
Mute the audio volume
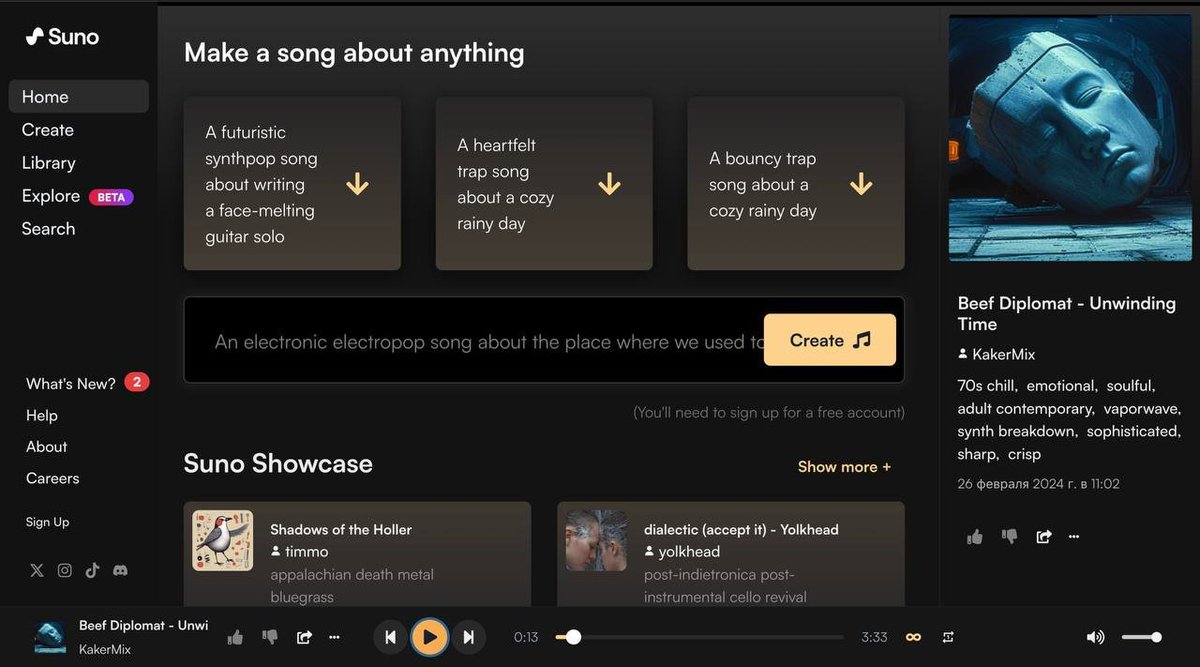pos(1096,636)
